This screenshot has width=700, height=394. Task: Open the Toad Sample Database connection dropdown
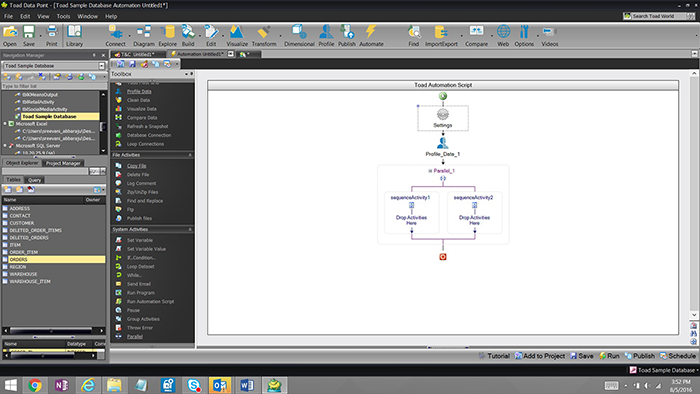[101, 66]
